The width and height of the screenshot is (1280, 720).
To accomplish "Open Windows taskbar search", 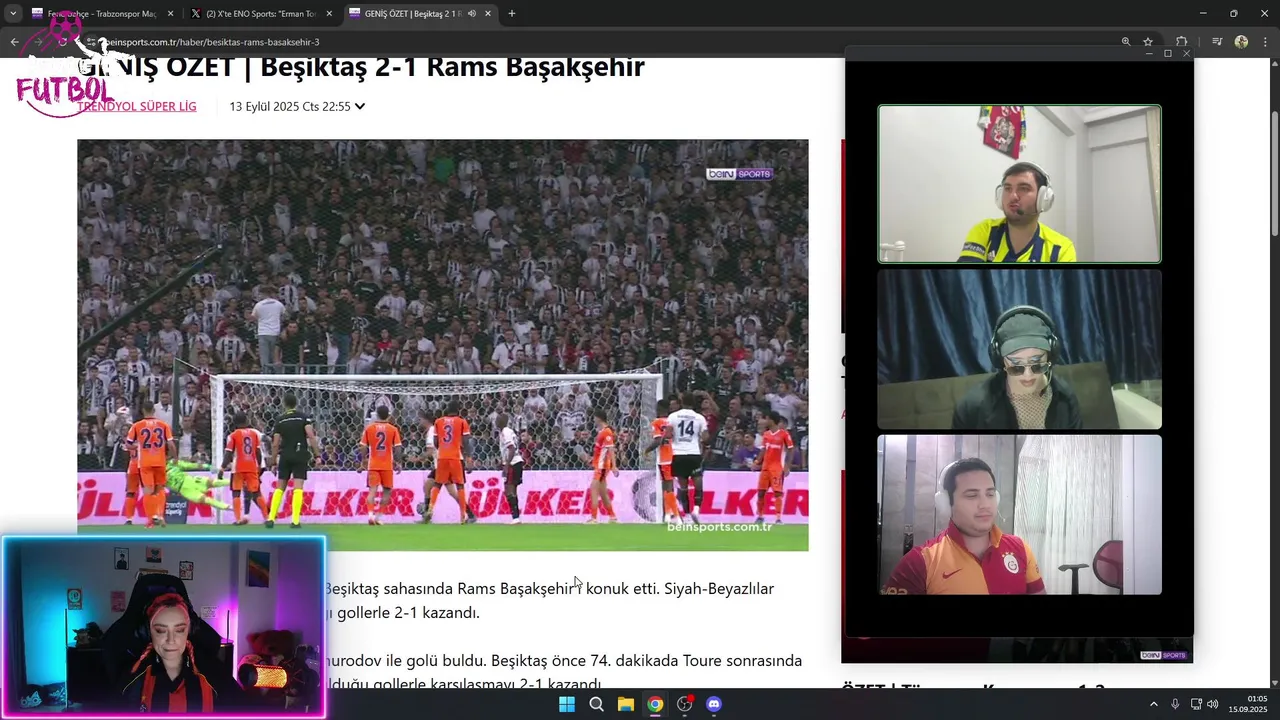I will 596,704.
